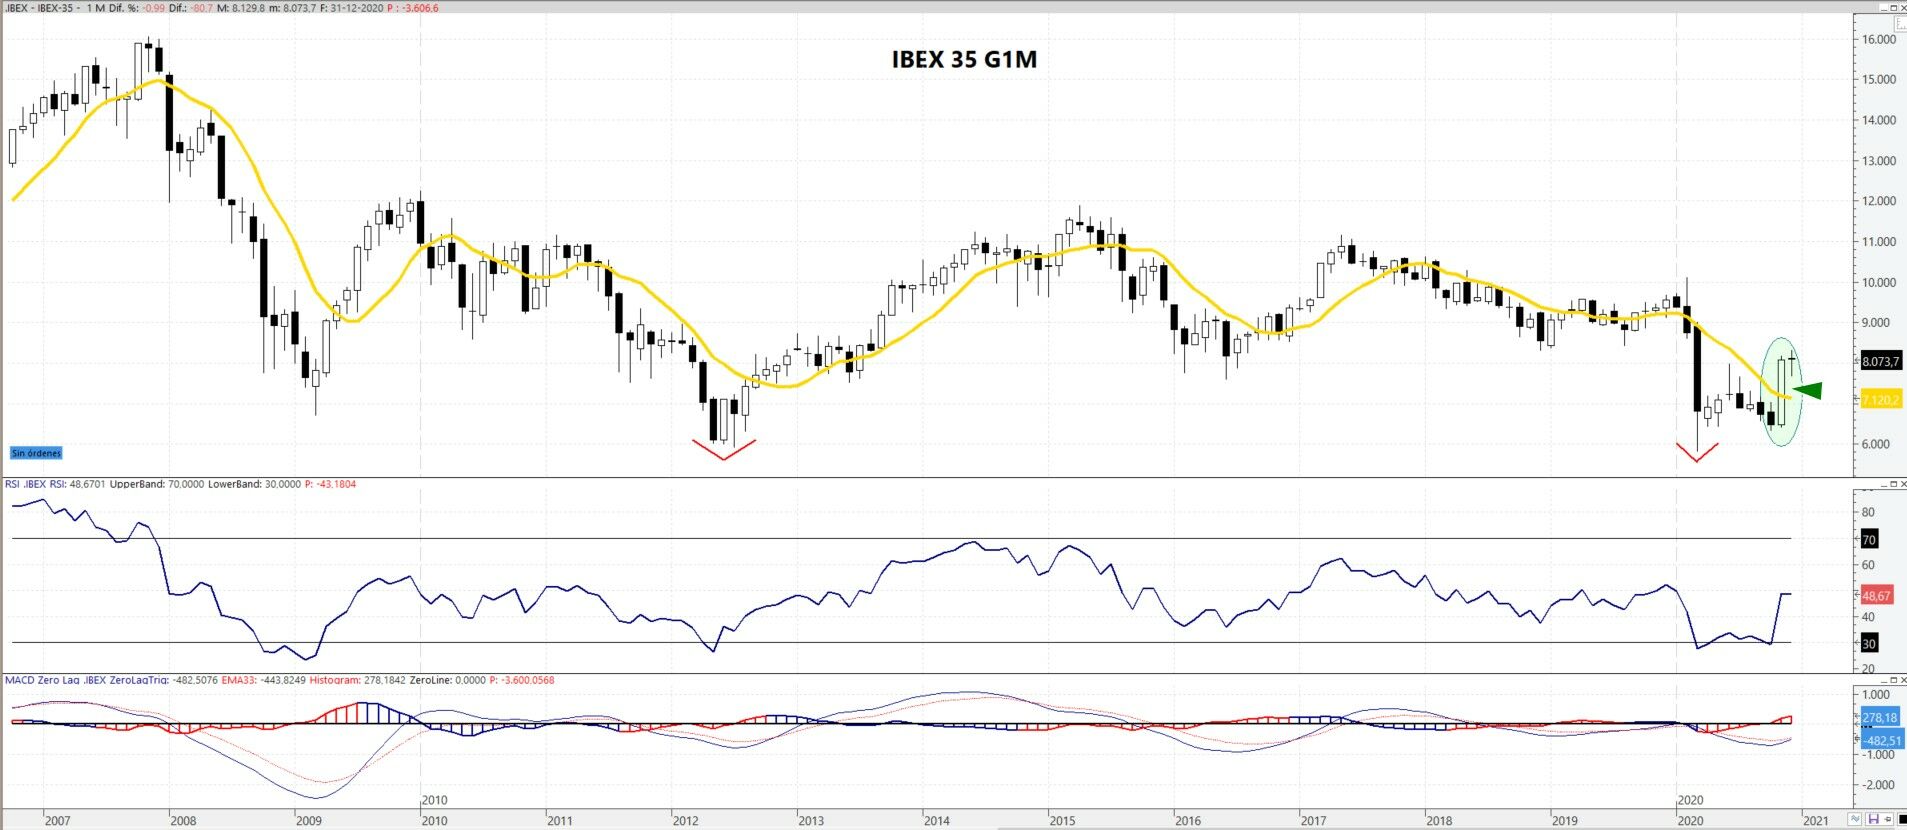This screenshot has width=1907, height=830.
Task: Maximize the MACD Zero Lag pane
Action: coord(1892,680)
